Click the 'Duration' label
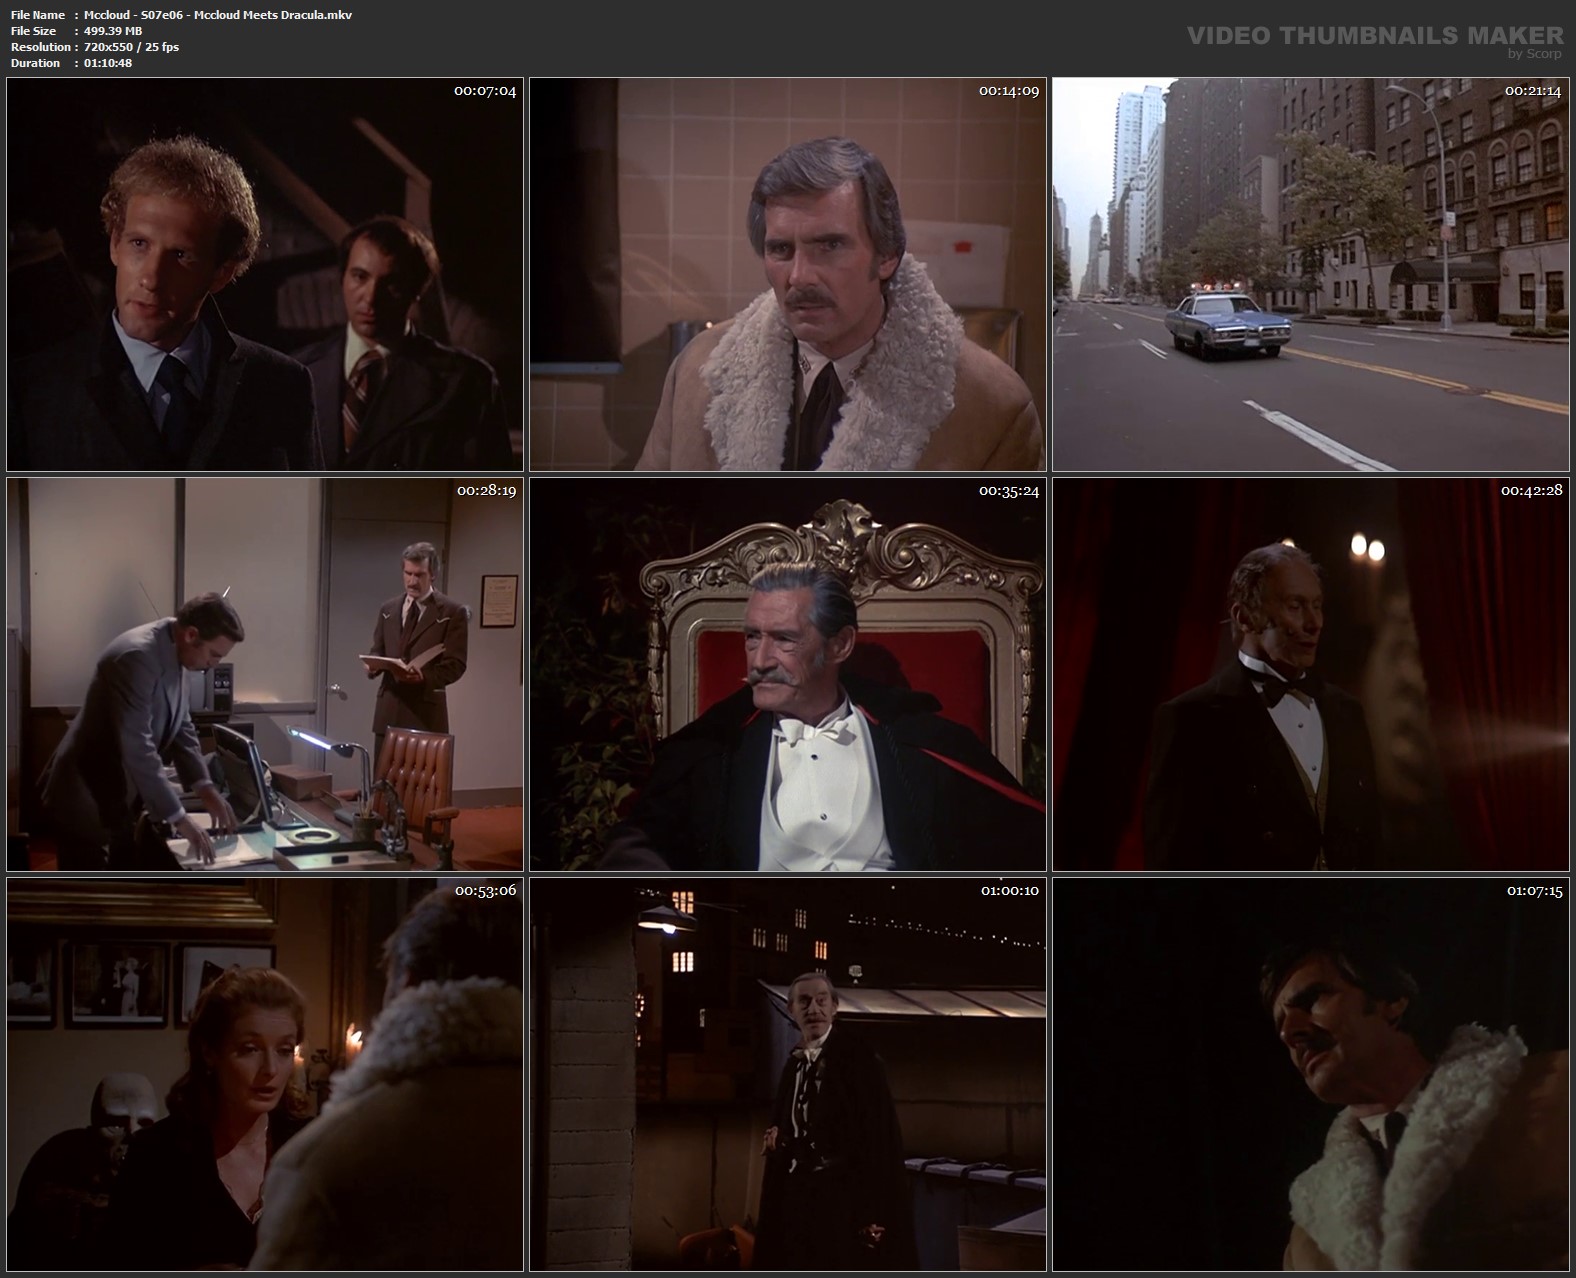 36,63
